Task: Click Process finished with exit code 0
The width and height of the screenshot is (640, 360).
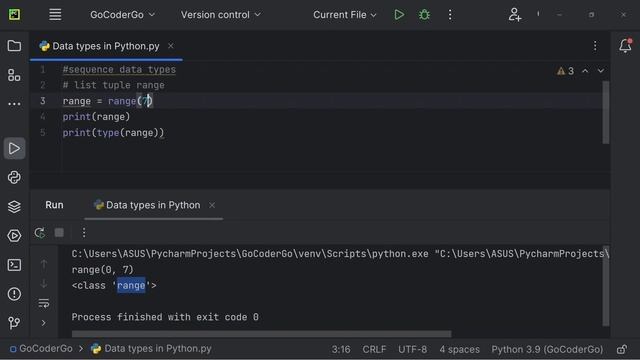Action: pos(165,317)
